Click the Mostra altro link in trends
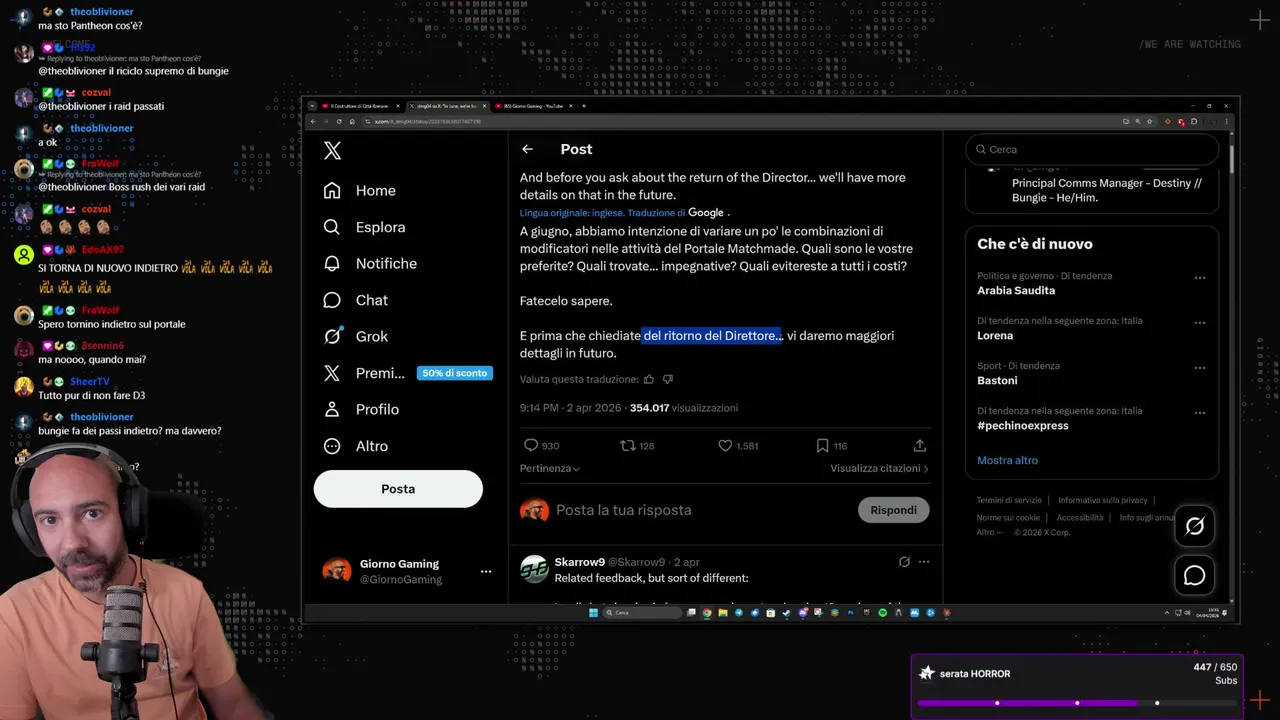 point(1007,460)
